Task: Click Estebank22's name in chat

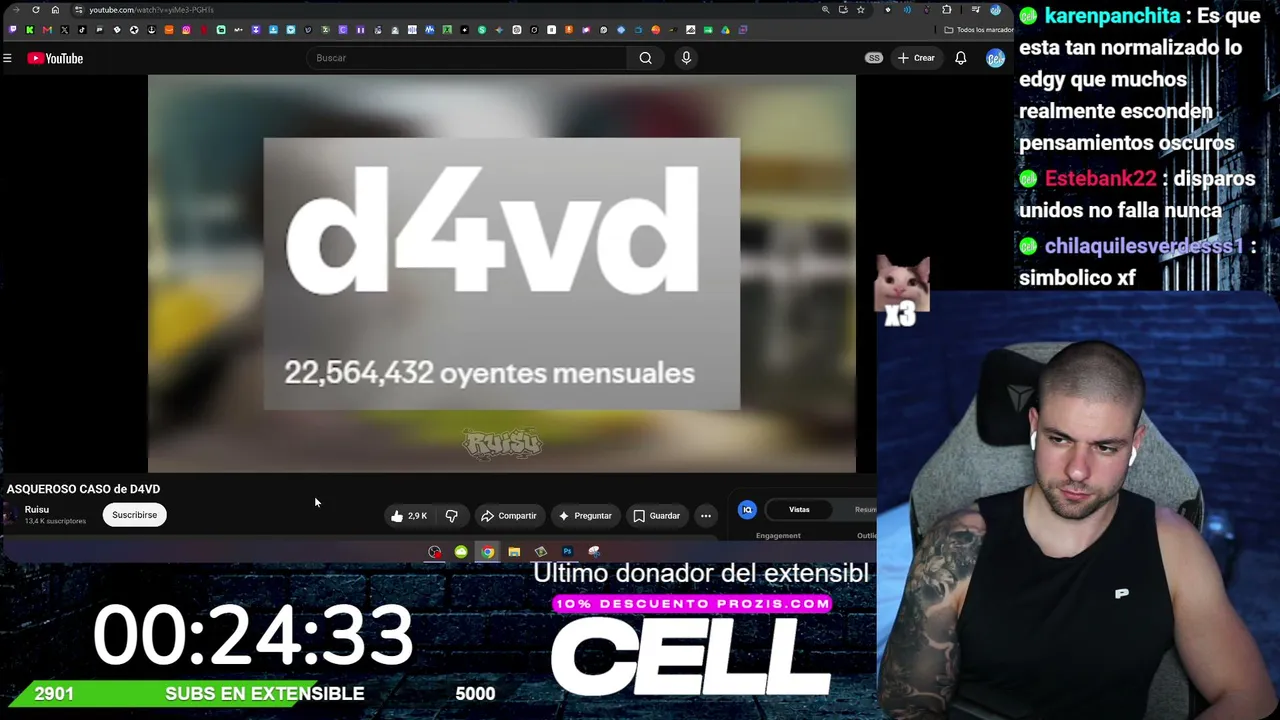Action: point(1100,179)
